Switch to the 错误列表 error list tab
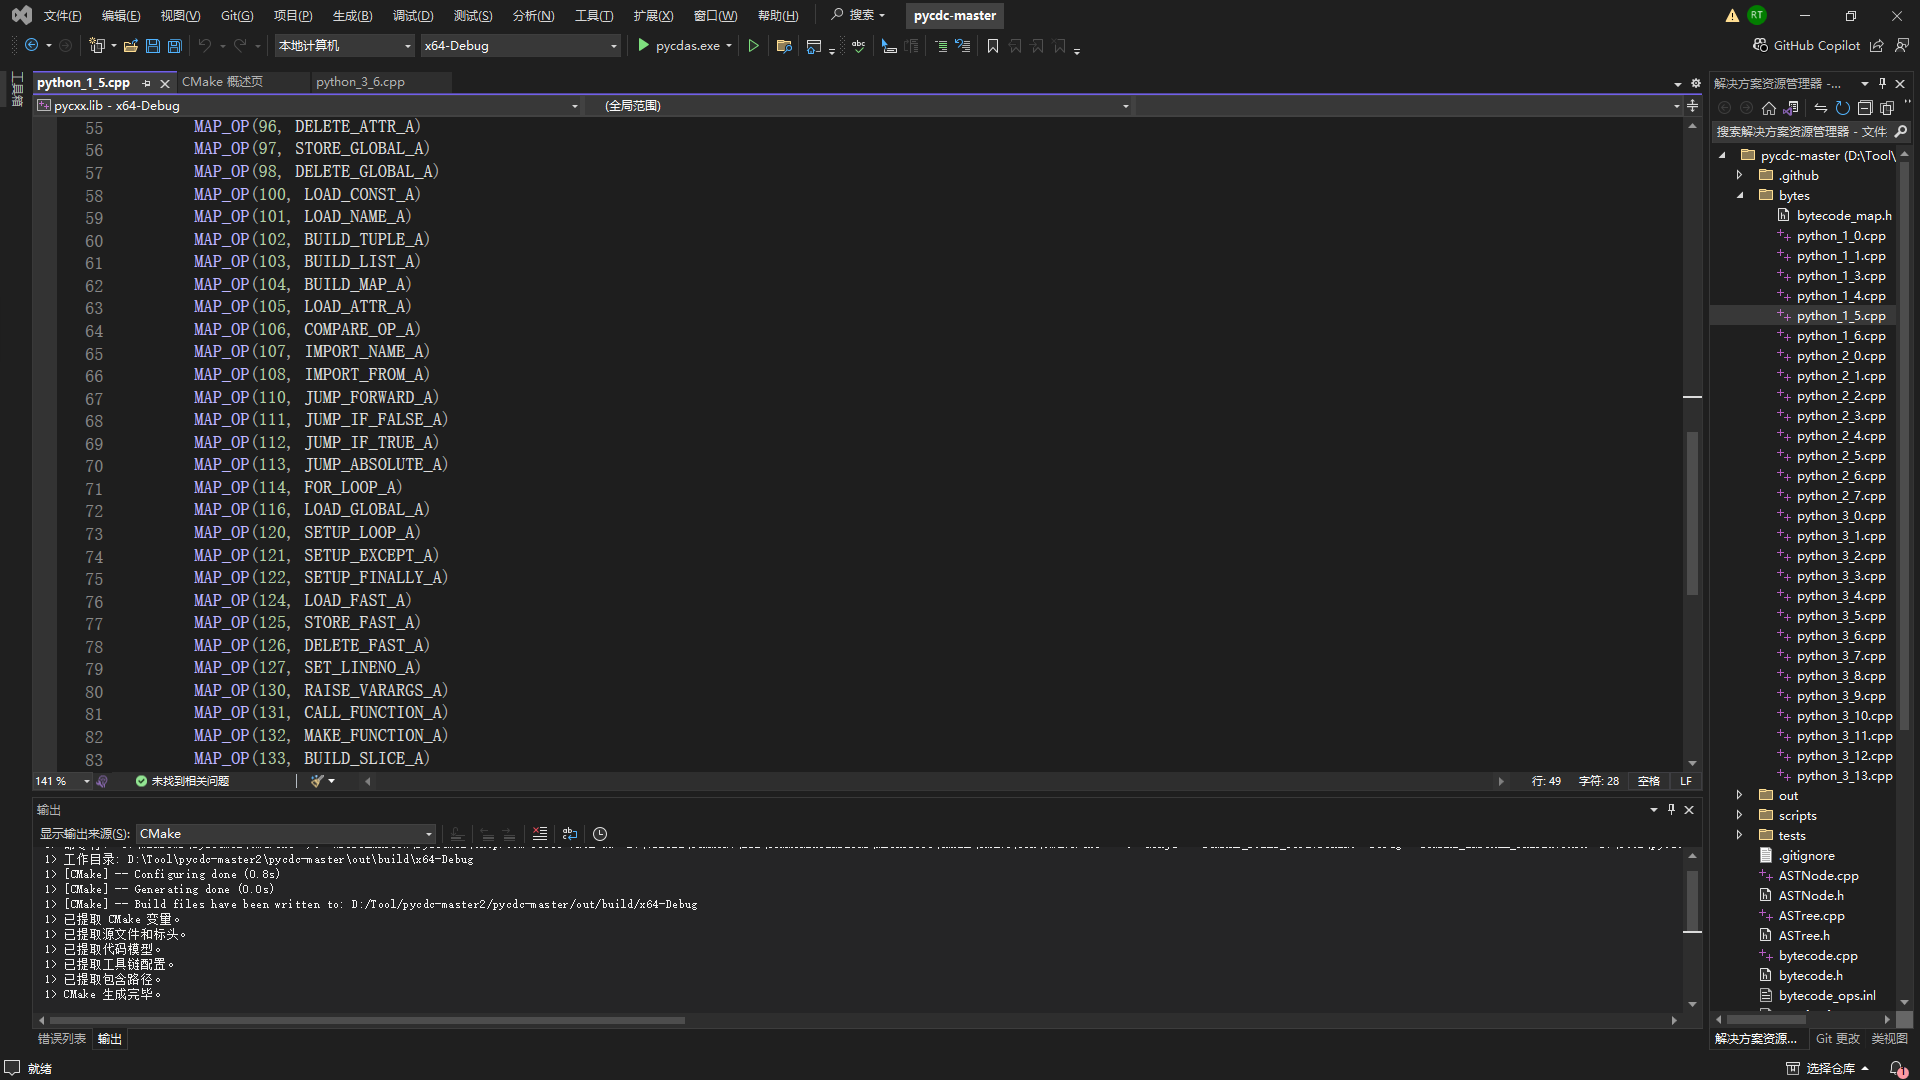Image resolution: width=1920 pixels, height=1080 pixels. coord(62,1039)
